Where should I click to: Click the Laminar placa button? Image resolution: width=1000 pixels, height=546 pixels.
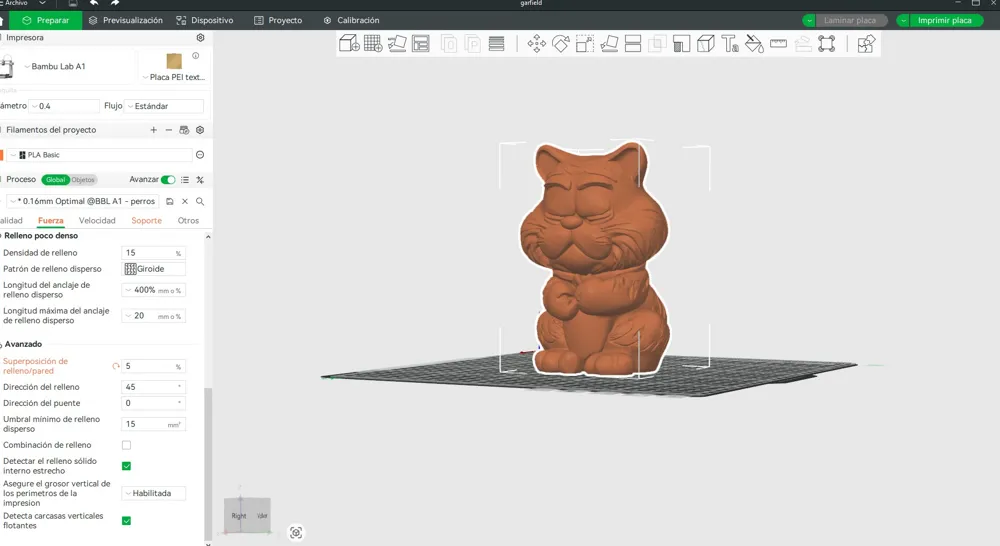[x=849, y=20]
